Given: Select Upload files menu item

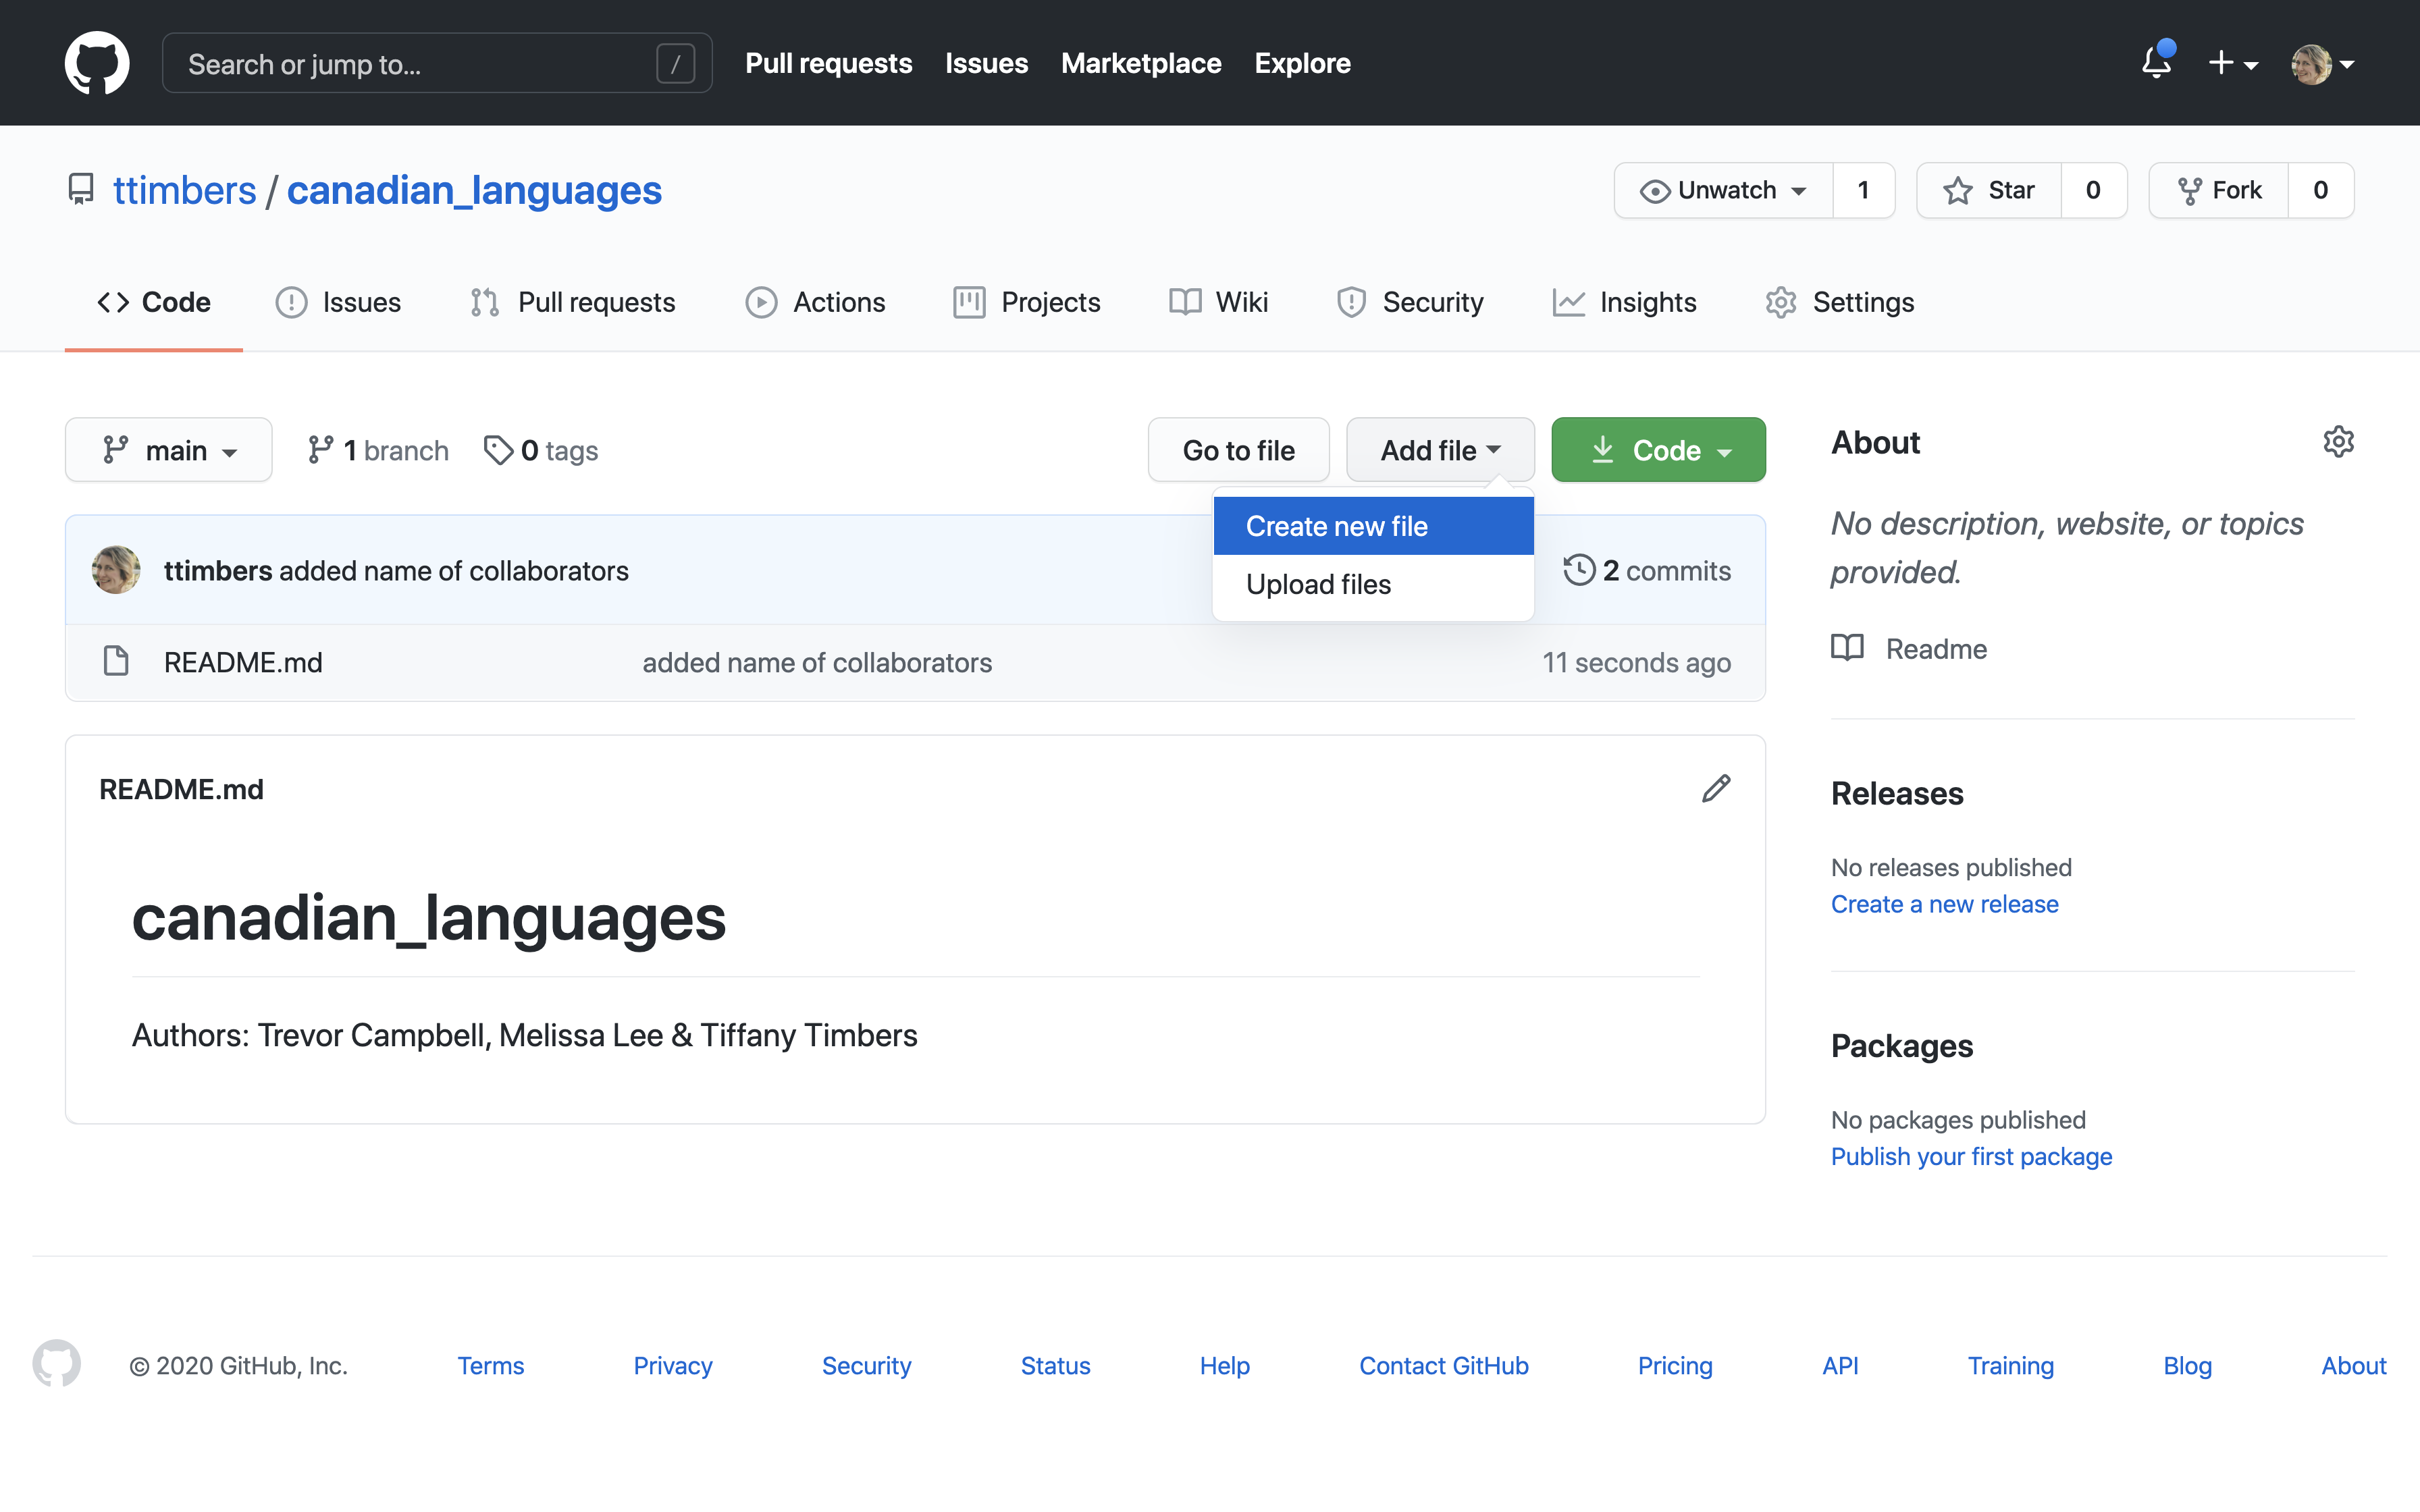Looking at the screenshot, I should tap(1373, 584).
